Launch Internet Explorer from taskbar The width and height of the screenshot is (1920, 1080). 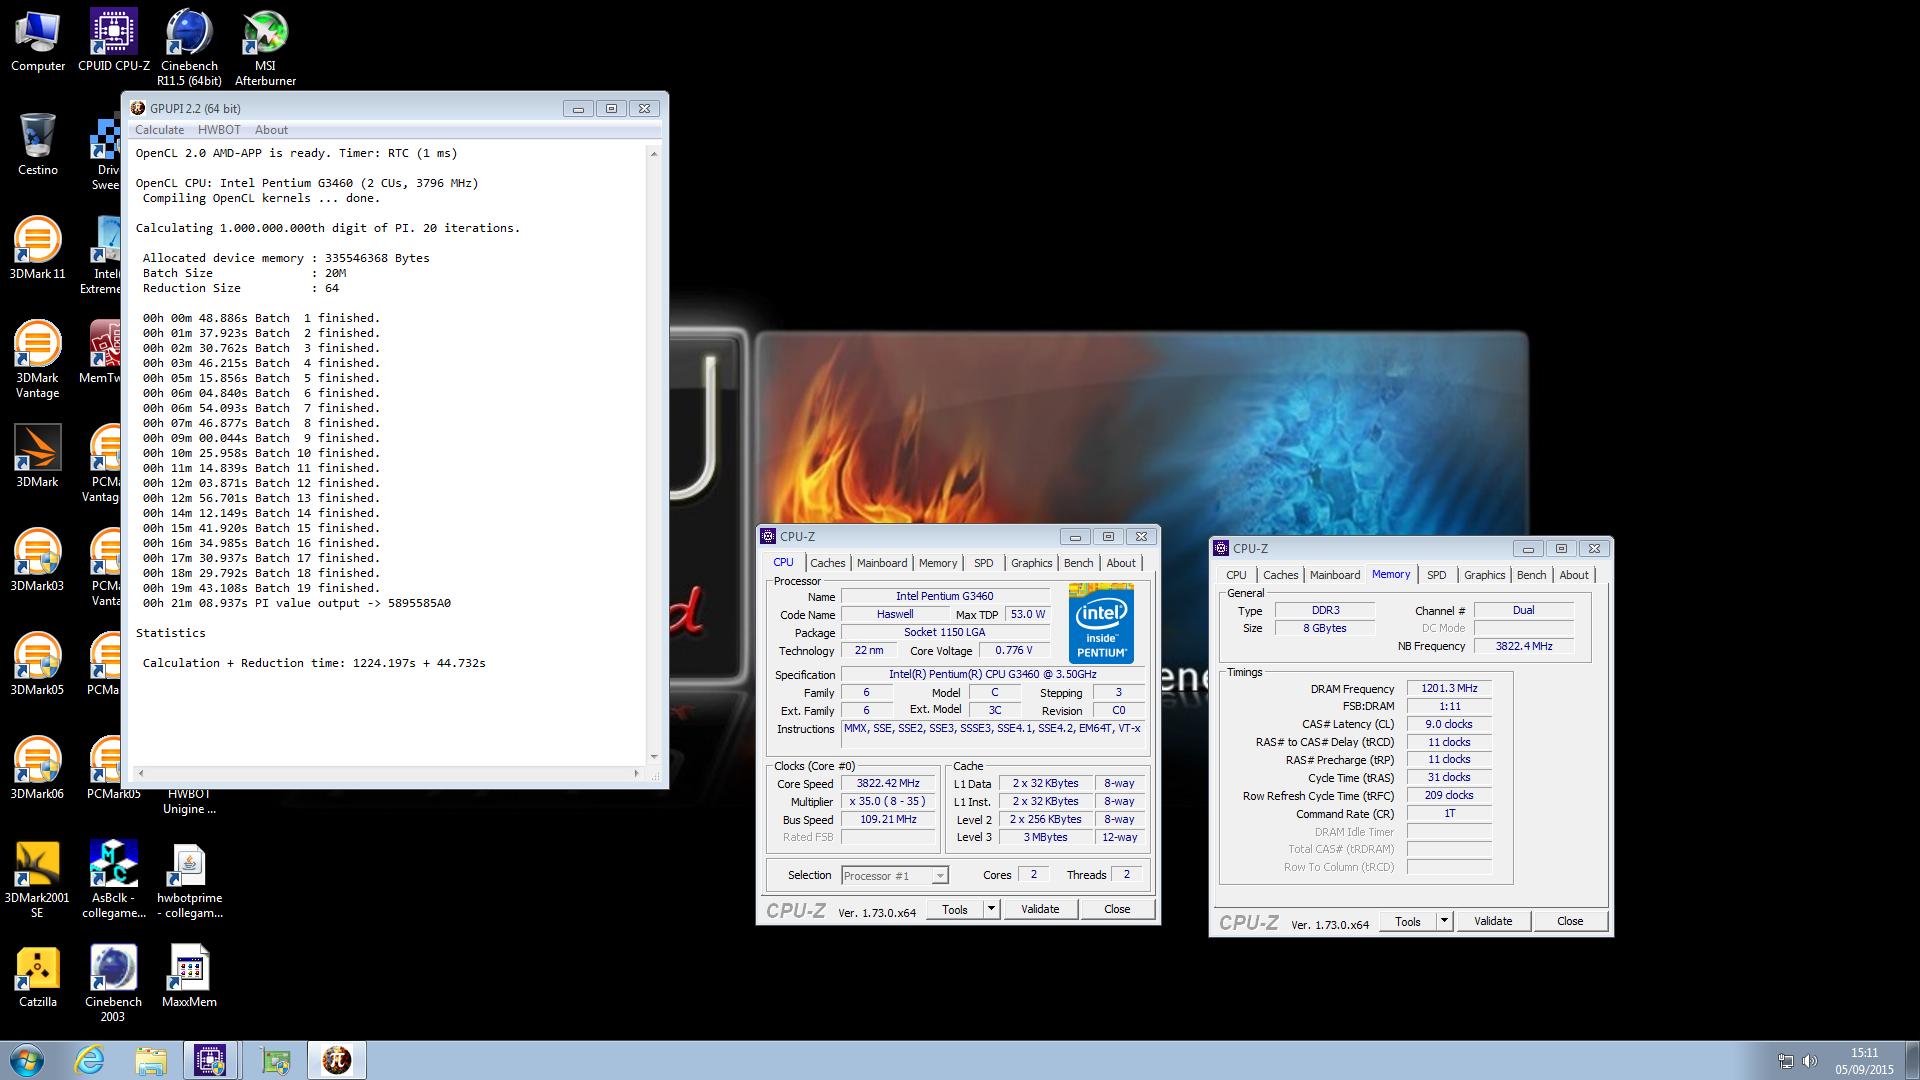[90, 1060]
